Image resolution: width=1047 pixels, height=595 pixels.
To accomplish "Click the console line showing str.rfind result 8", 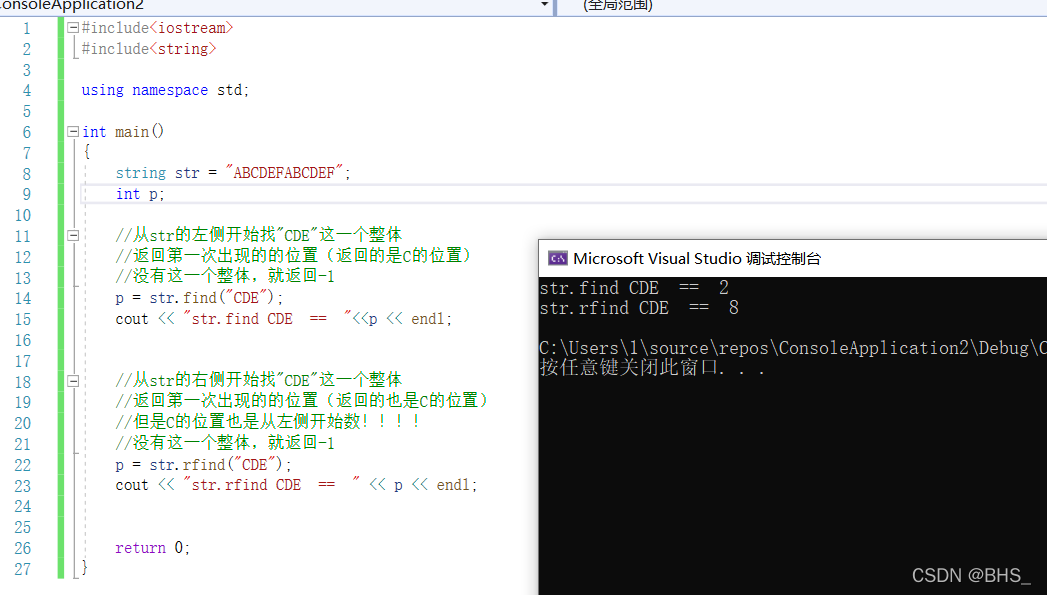I will pyautogui.click(x=640, y=308).
